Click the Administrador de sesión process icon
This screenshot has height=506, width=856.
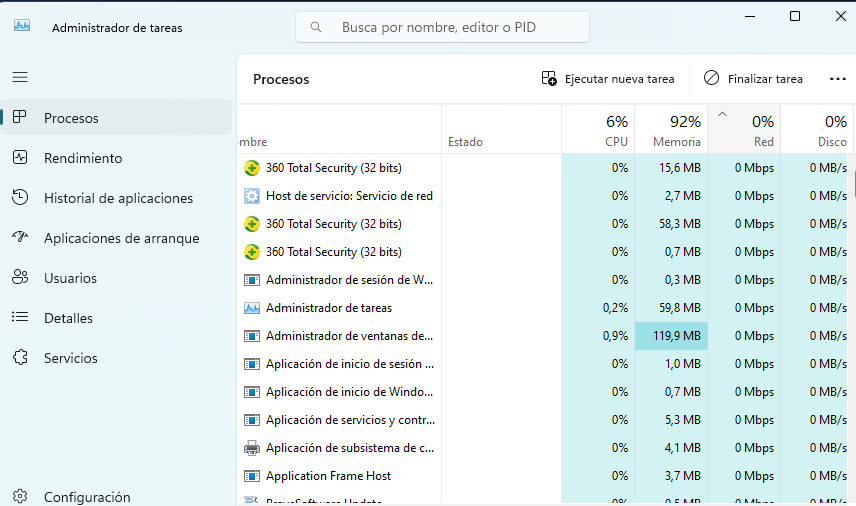(x=252, y=280)
